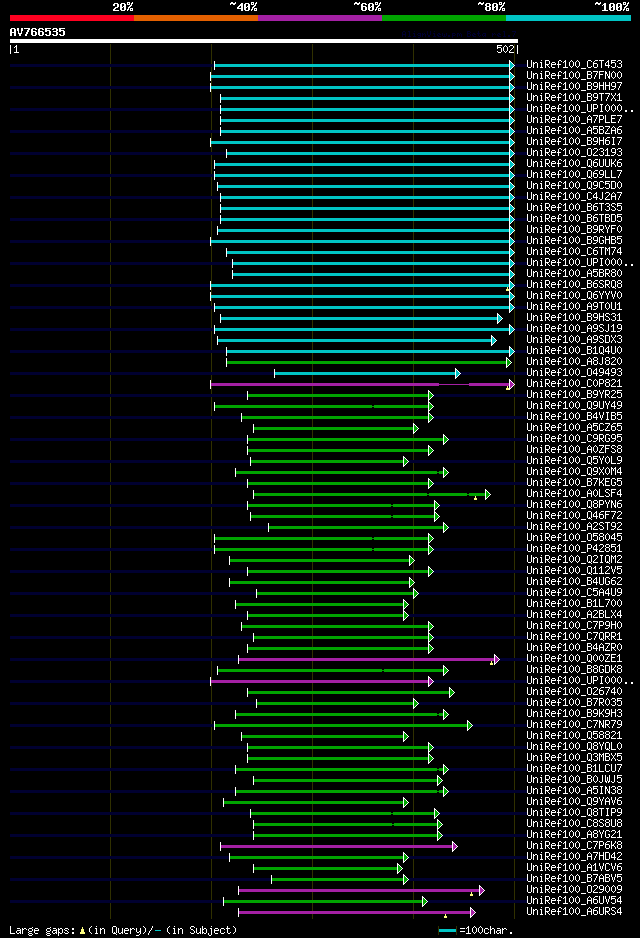Select subject label UniRef100_C5A4U9
The width and height of the screenshot is (640, 938).
coord(574,593)
